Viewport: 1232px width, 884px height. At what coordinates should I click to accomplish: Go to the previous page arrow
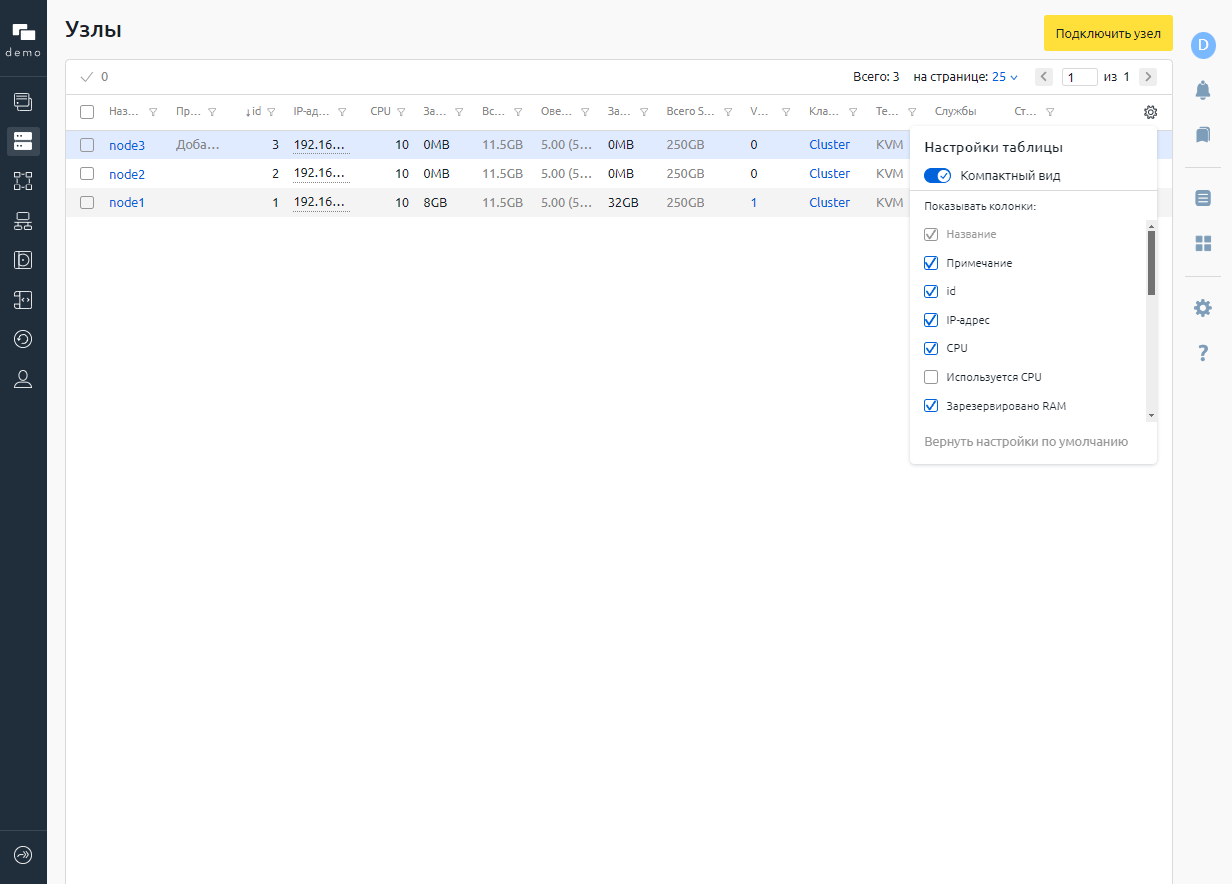(1044, 77)
